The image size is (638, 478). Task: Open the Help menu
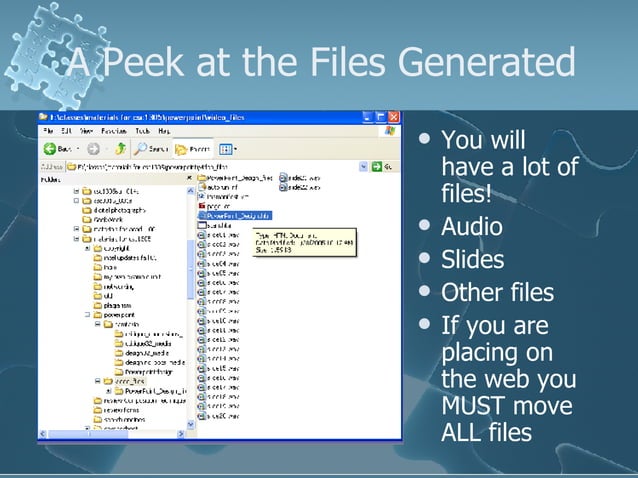click(164, 131)
